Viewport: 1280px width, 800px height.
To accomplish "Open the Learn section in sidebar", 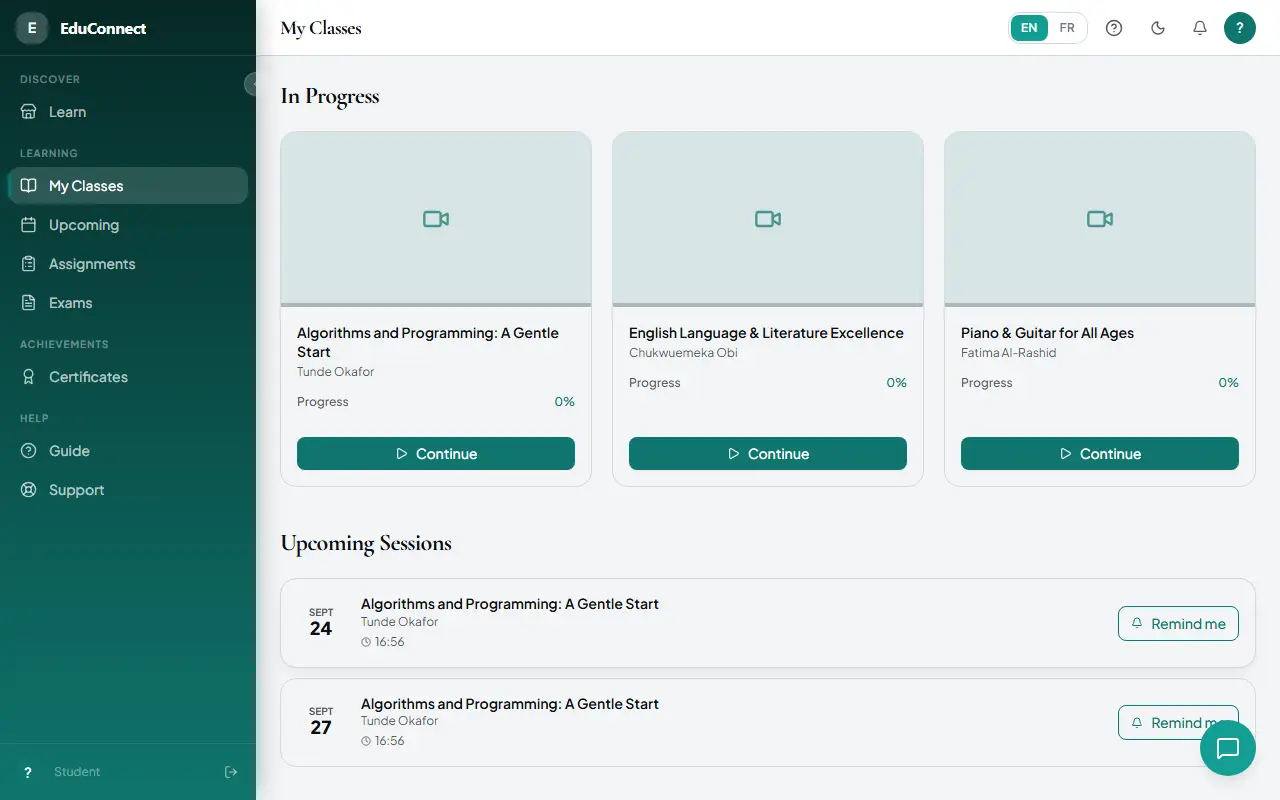I will [x=128, y=112].
